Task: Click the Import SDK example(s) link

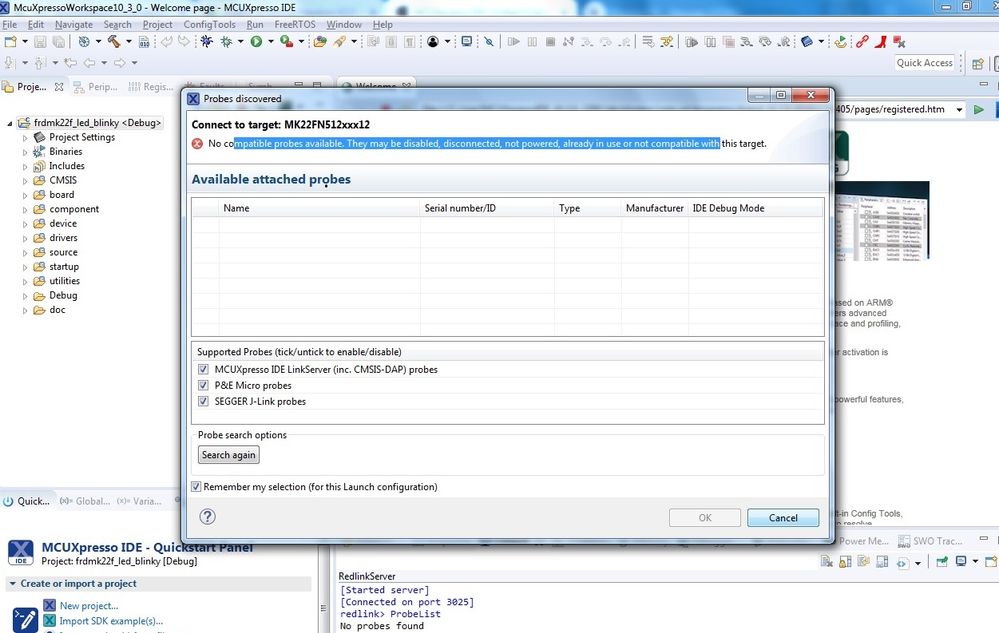Action: [111, 621]
